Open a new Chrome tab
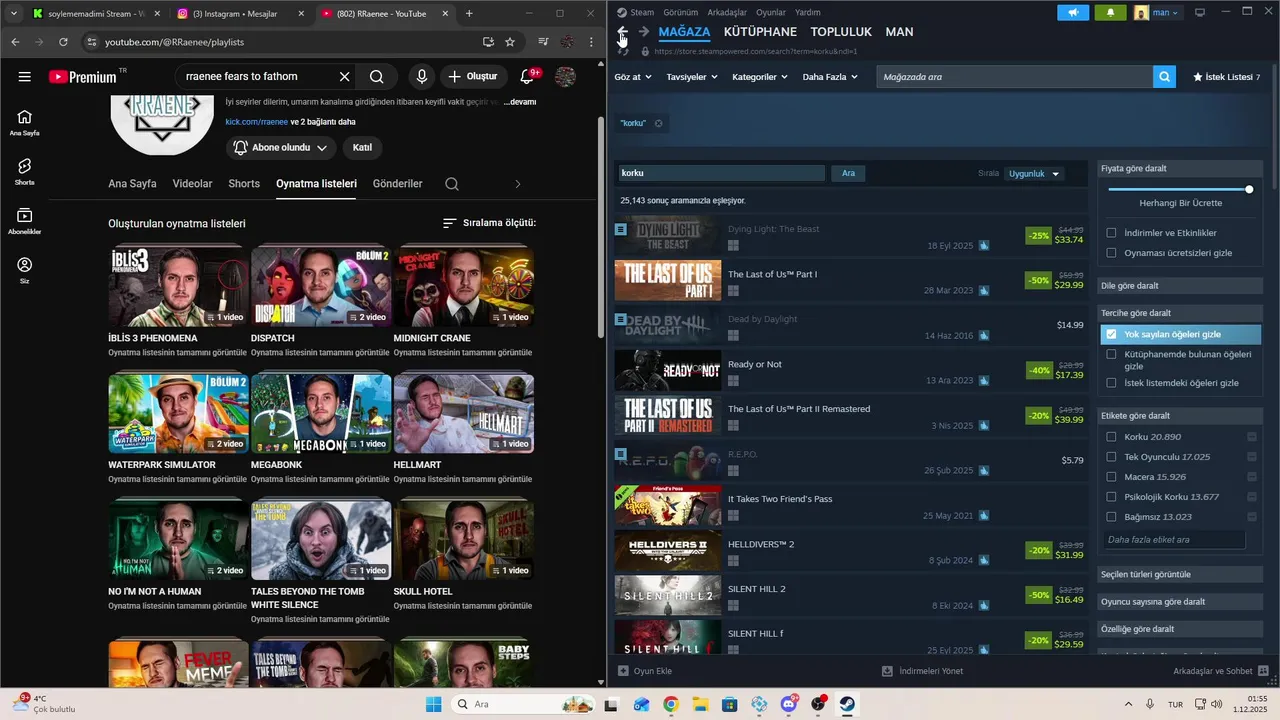The image size is (1280, 720). point(469,13)
